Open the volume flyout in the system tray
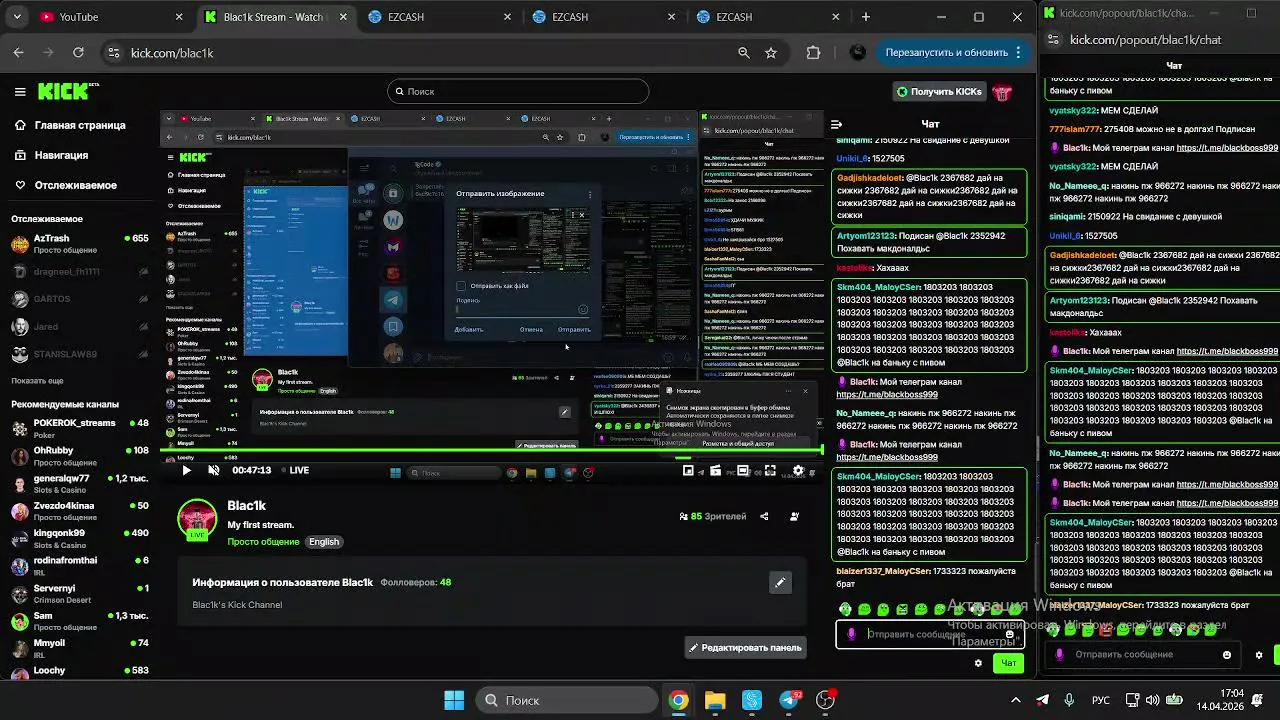This screenshot has height=720, width=1280. [1152, 700]
